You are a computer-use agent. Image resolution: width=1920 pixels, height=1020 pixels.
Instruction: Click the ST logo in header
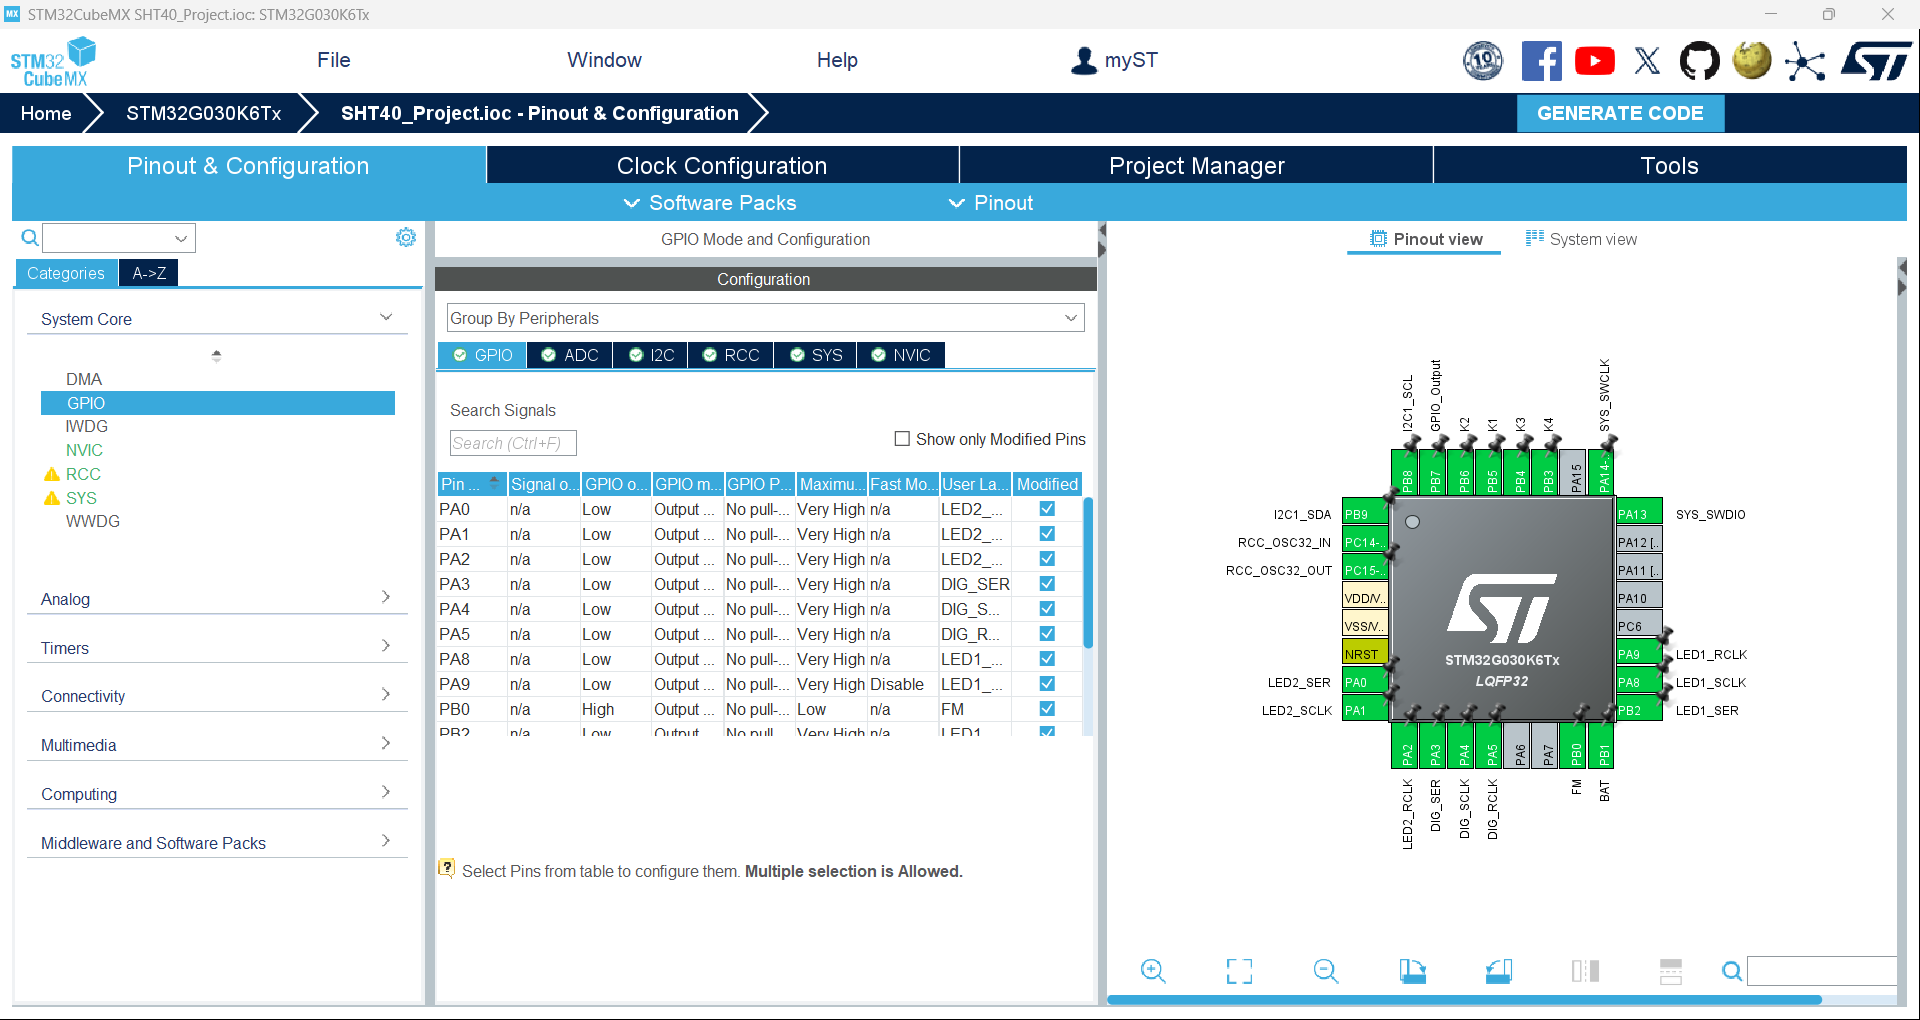(x=1877, y=61)
